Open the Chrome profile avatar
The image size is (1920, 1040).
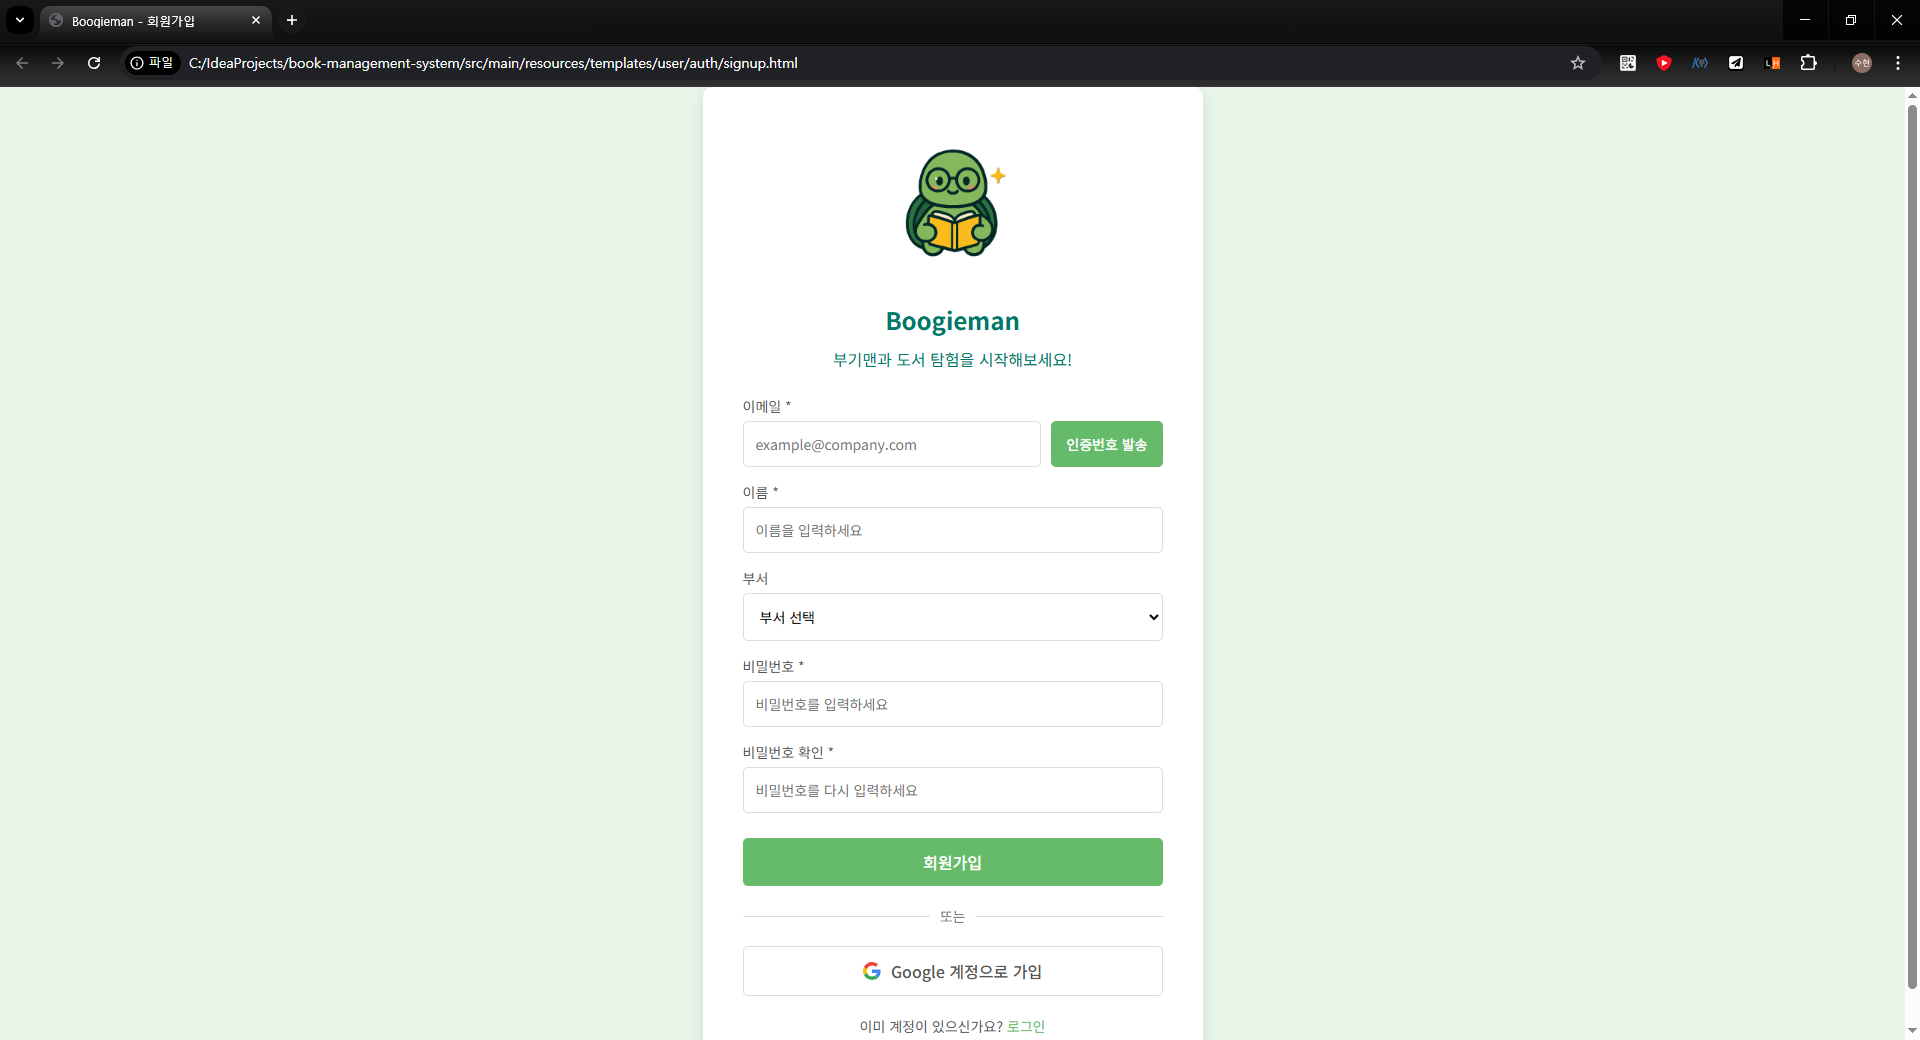point(1861,63)
